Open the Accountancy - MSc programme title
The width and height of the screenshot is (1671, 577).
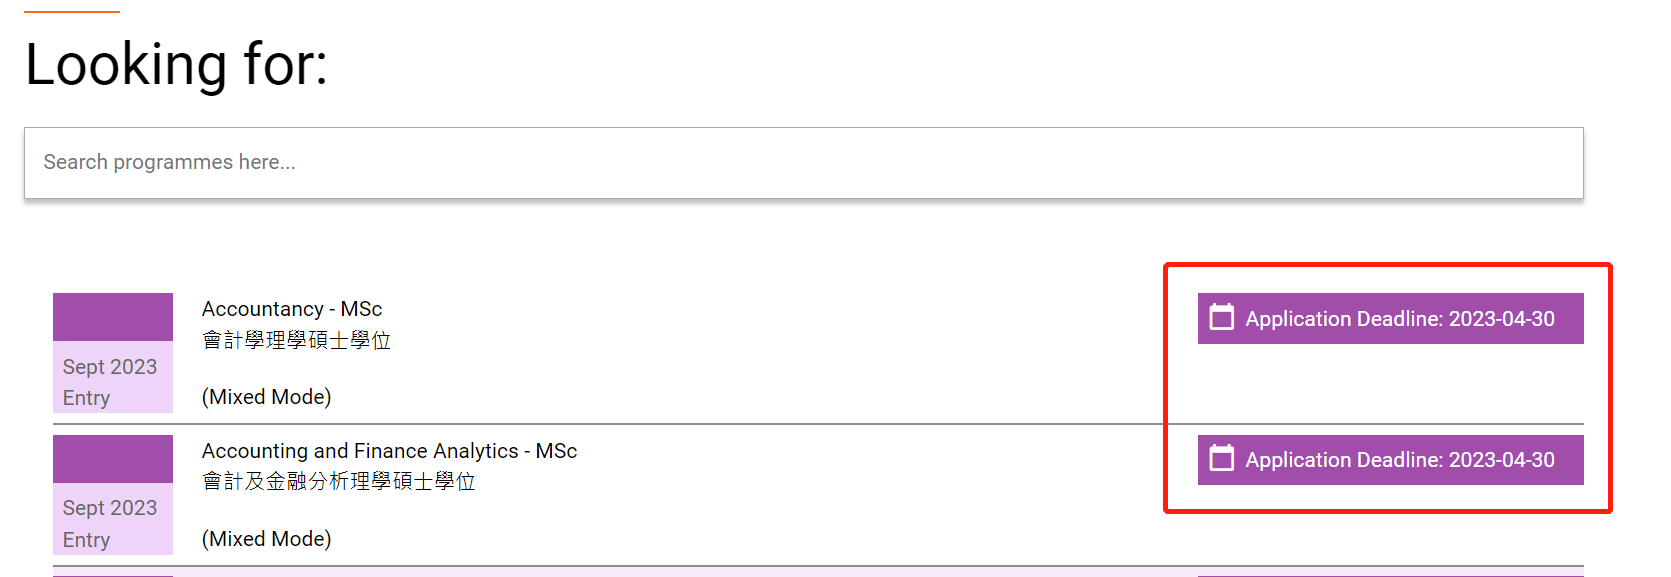[292, 309]
